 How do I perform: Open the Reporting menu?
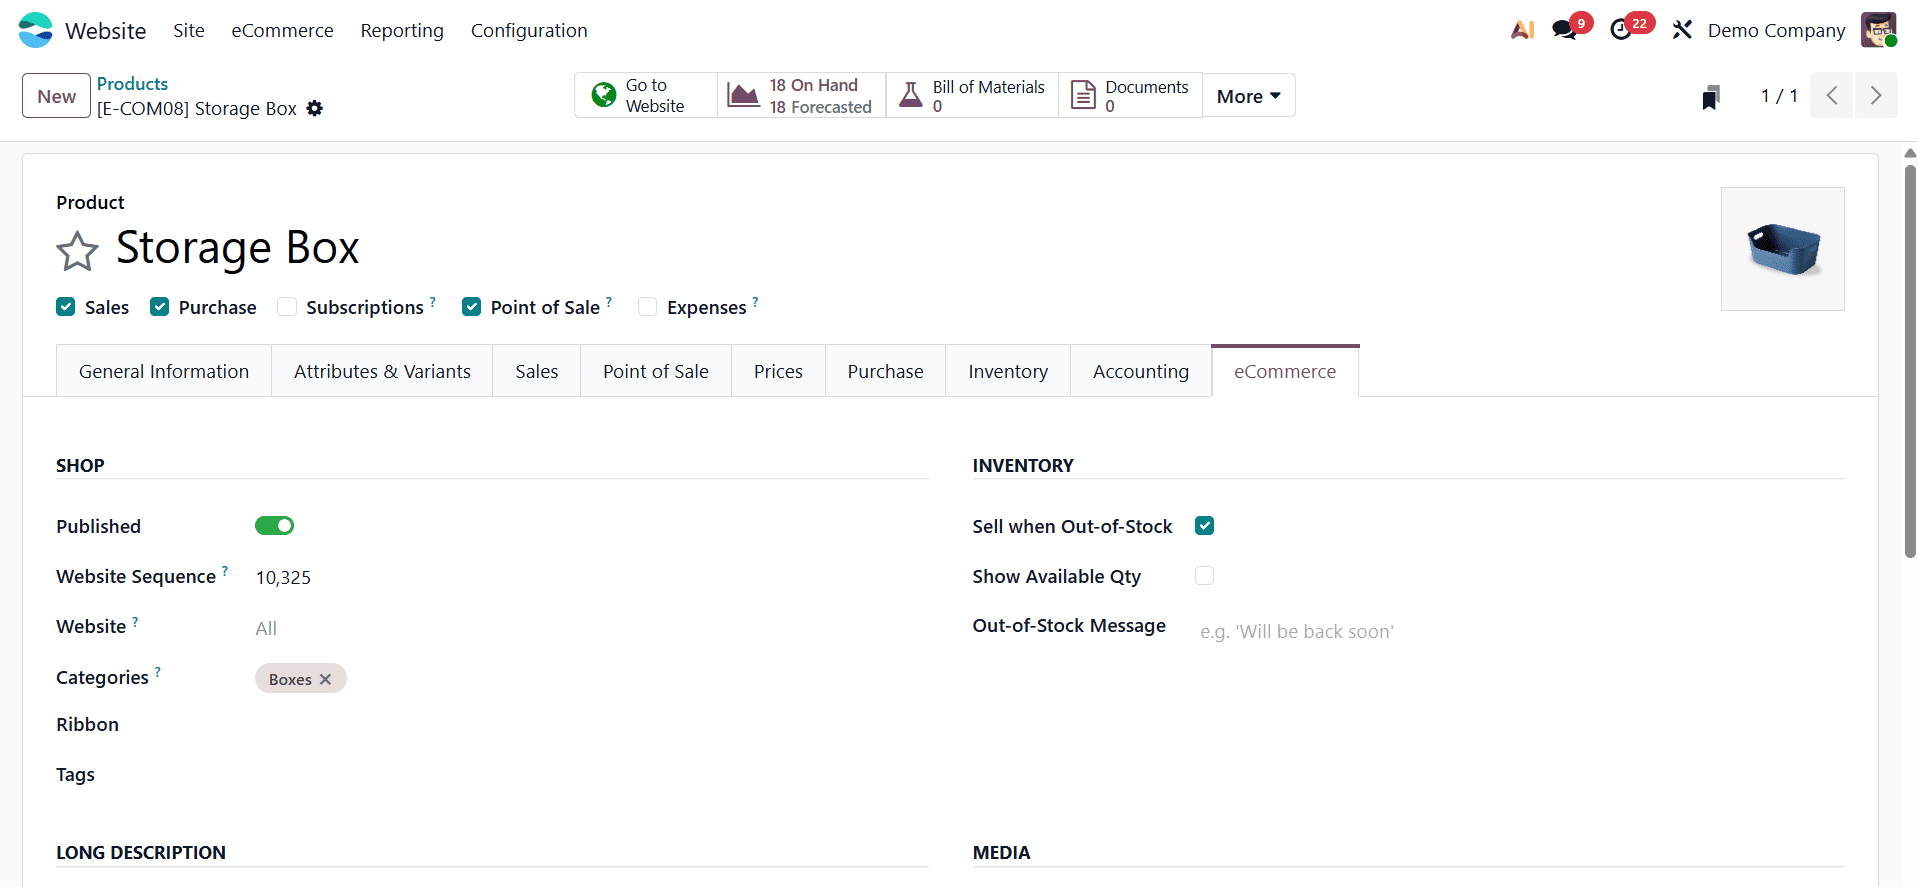(401, 31)
